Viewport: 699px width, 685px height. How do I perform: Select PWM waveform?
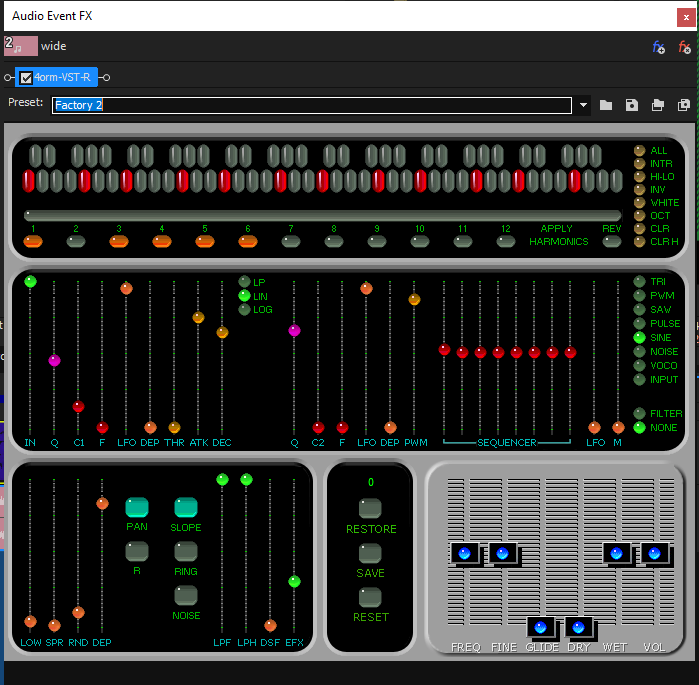(639, 295)
